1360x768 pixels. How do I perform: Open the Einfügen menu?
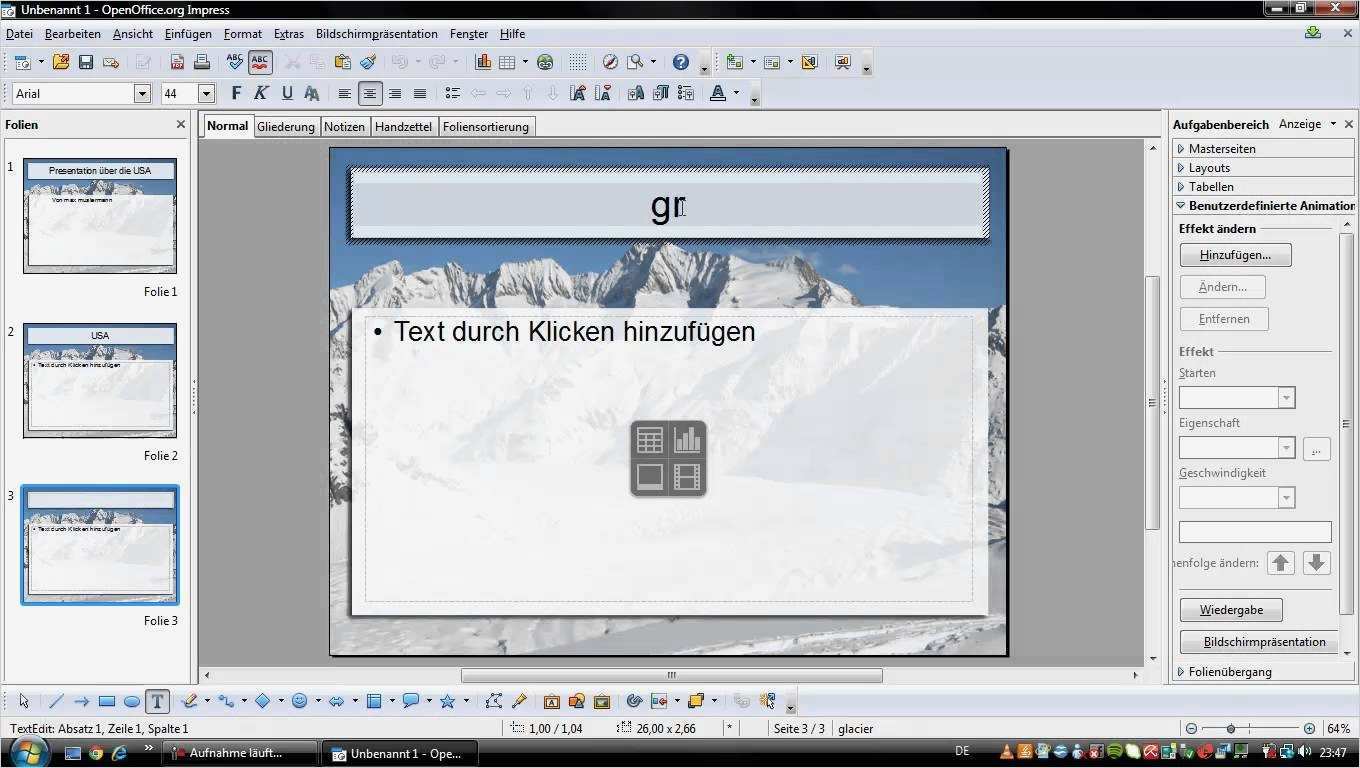coord(188,34)
